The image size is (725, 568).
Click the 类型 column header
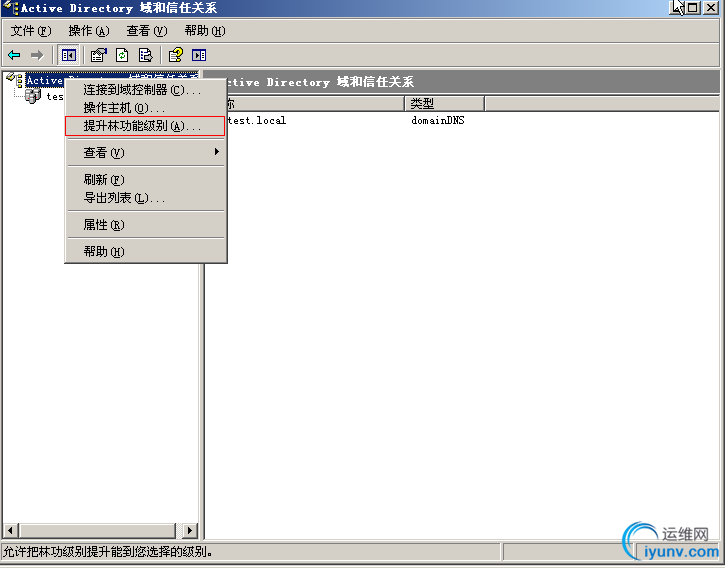tap(444, 104)
